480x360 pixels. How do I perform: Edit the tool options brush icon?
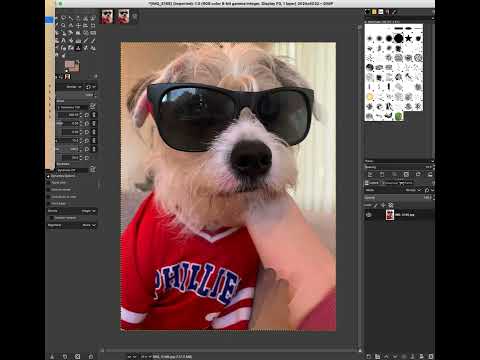(92, 107)
